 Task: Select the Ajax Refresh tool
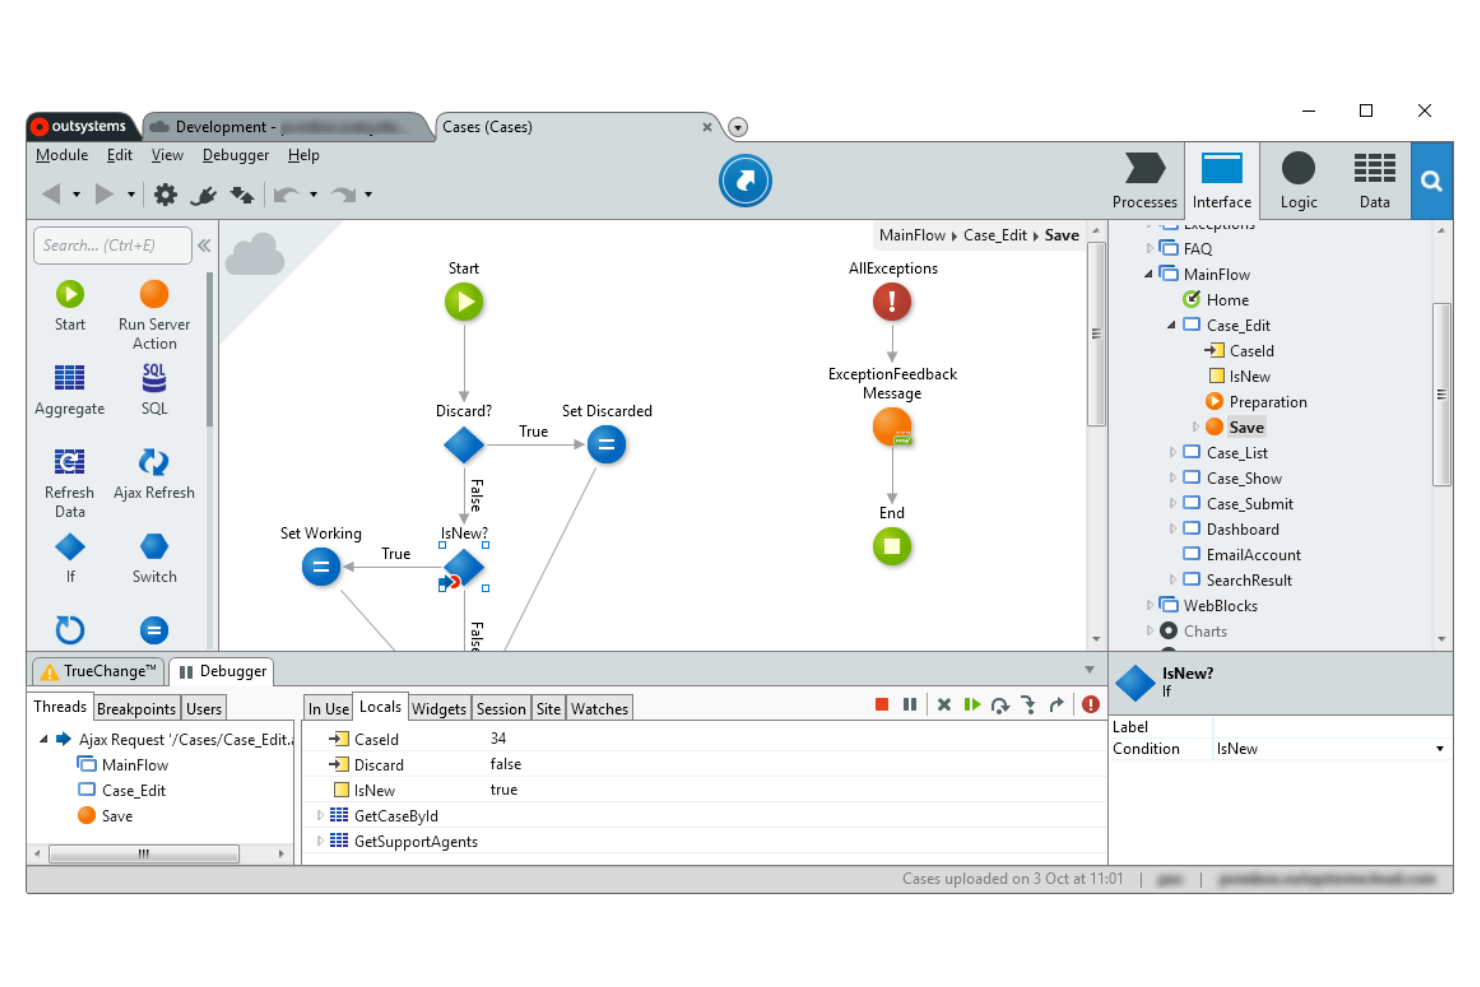coord(154,461)
